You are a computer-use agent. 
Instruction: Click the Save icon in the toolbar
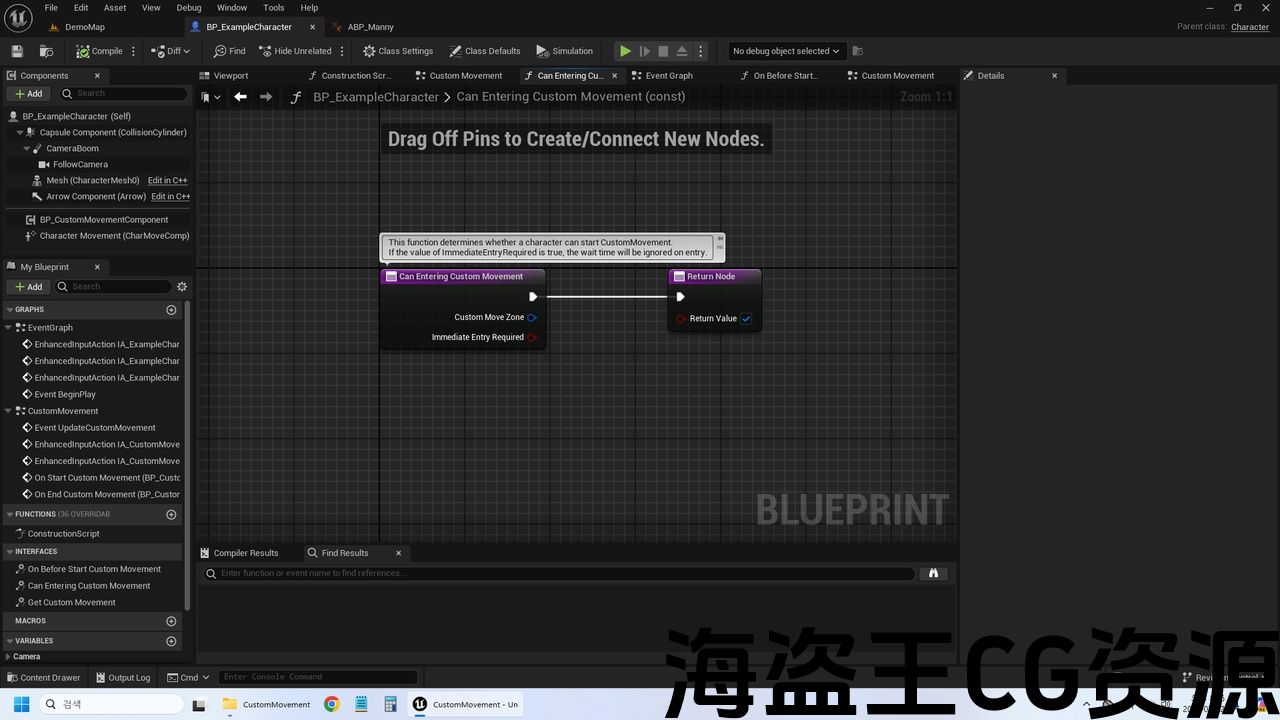17,51
